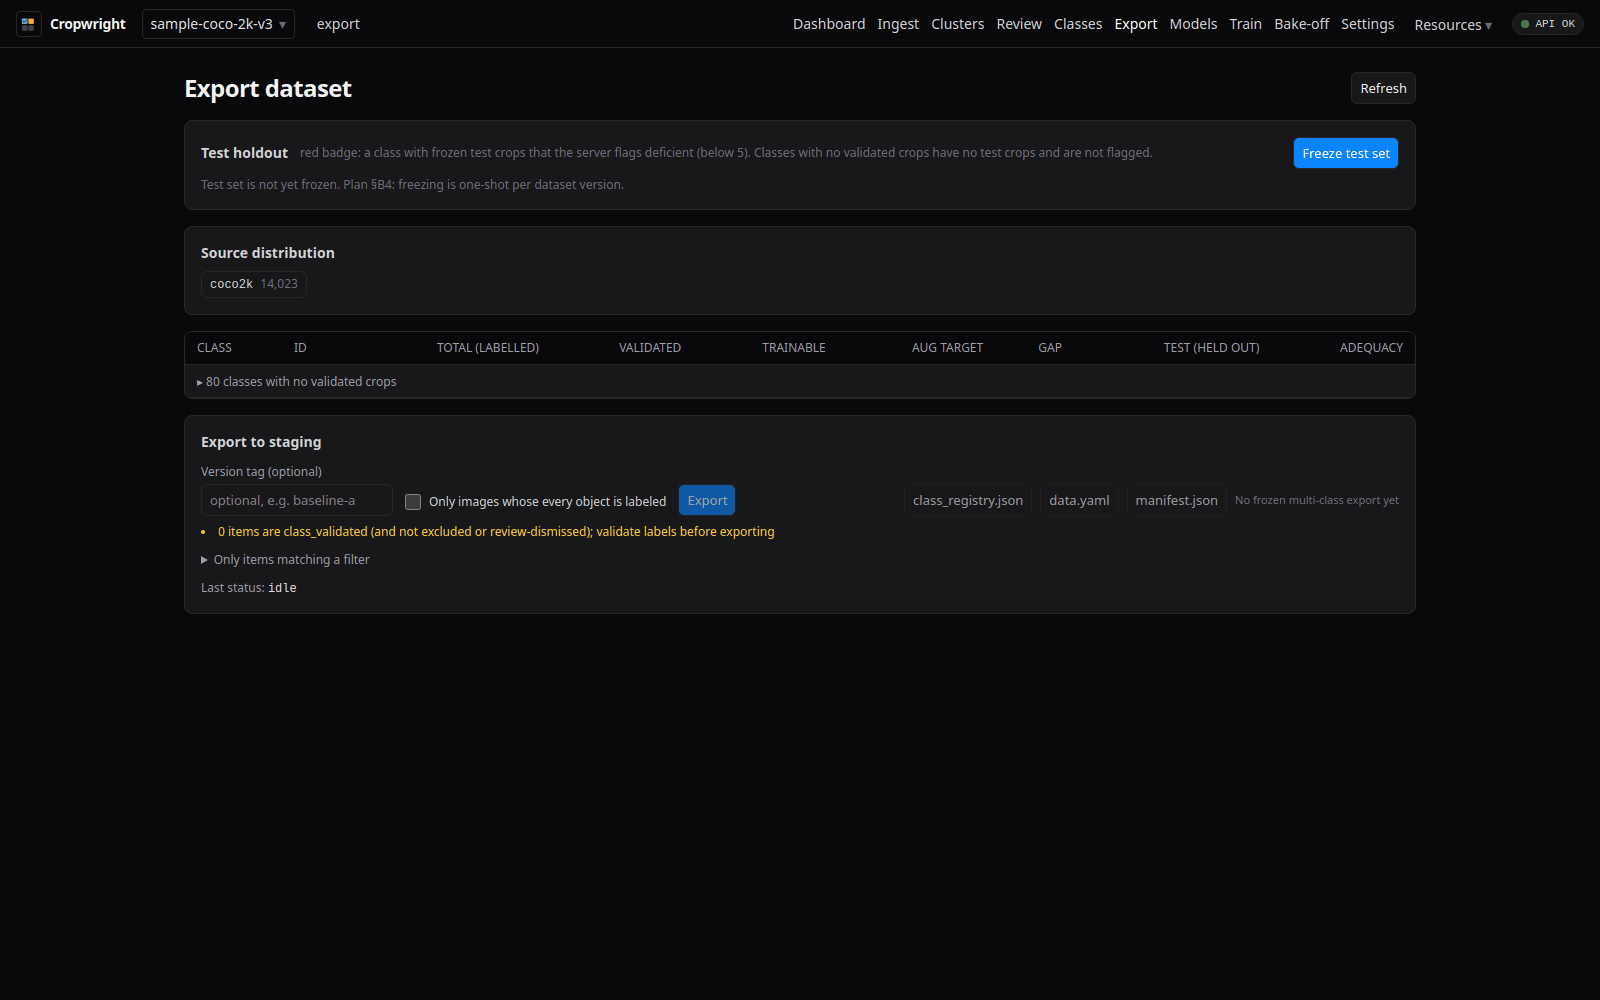Open the sample-coco-2k-v3 dataset dropdown
1600x1000 pixels.
point(218,24)
